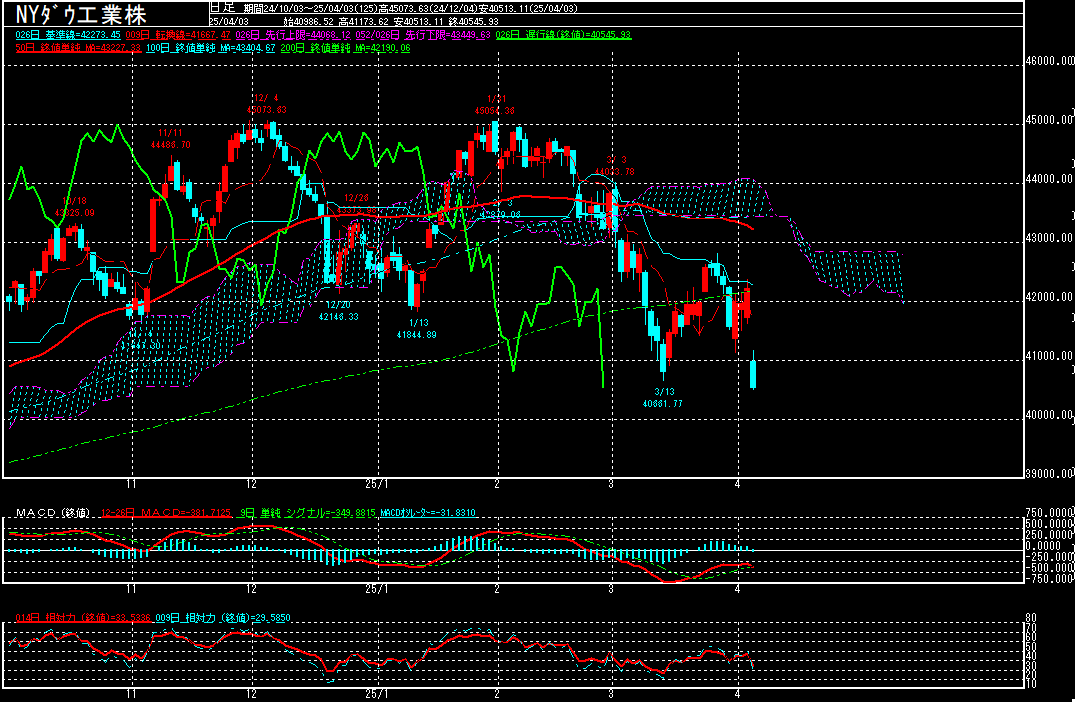Select the 026日 先行上限=44068.12 legend
The image size is (1076, 702).
pyautogui.click(x=293, y=34)
